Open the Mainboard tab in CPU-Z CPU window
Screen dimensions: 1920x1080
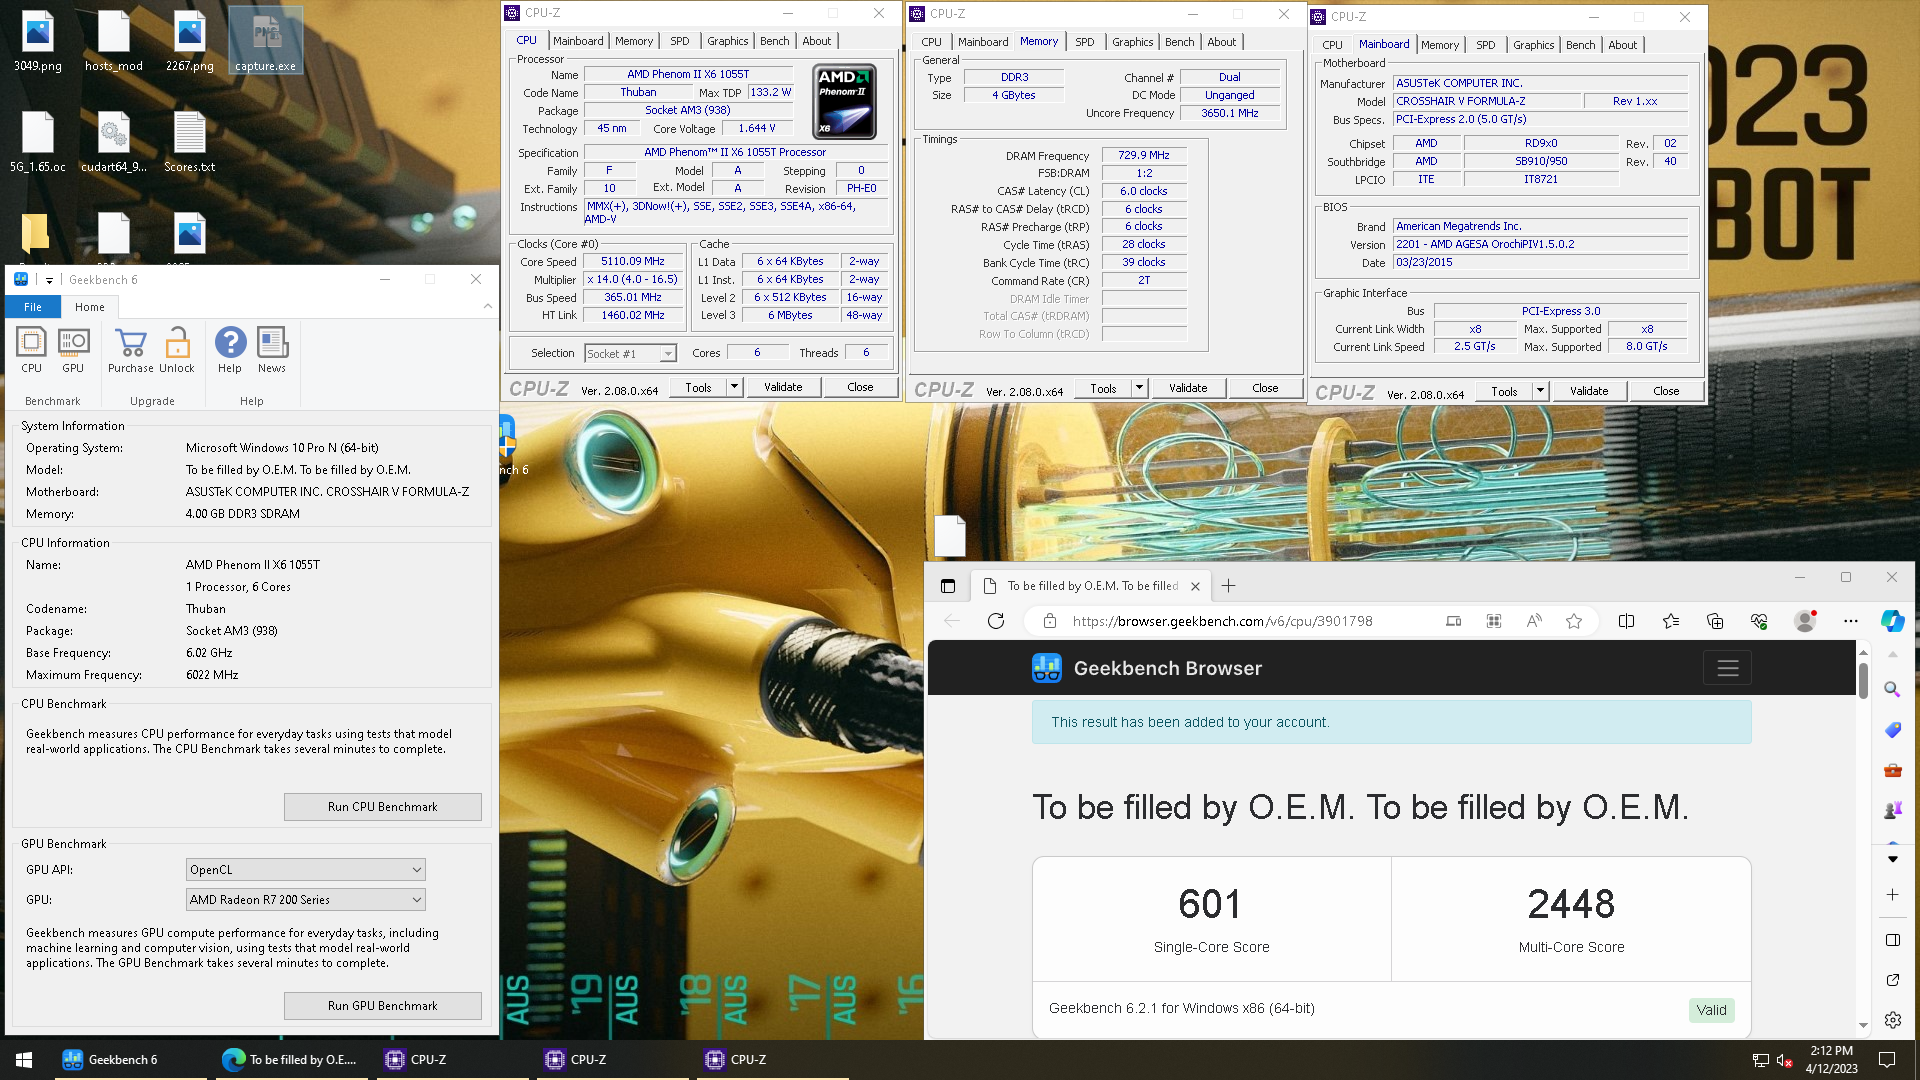coord(578,41)
